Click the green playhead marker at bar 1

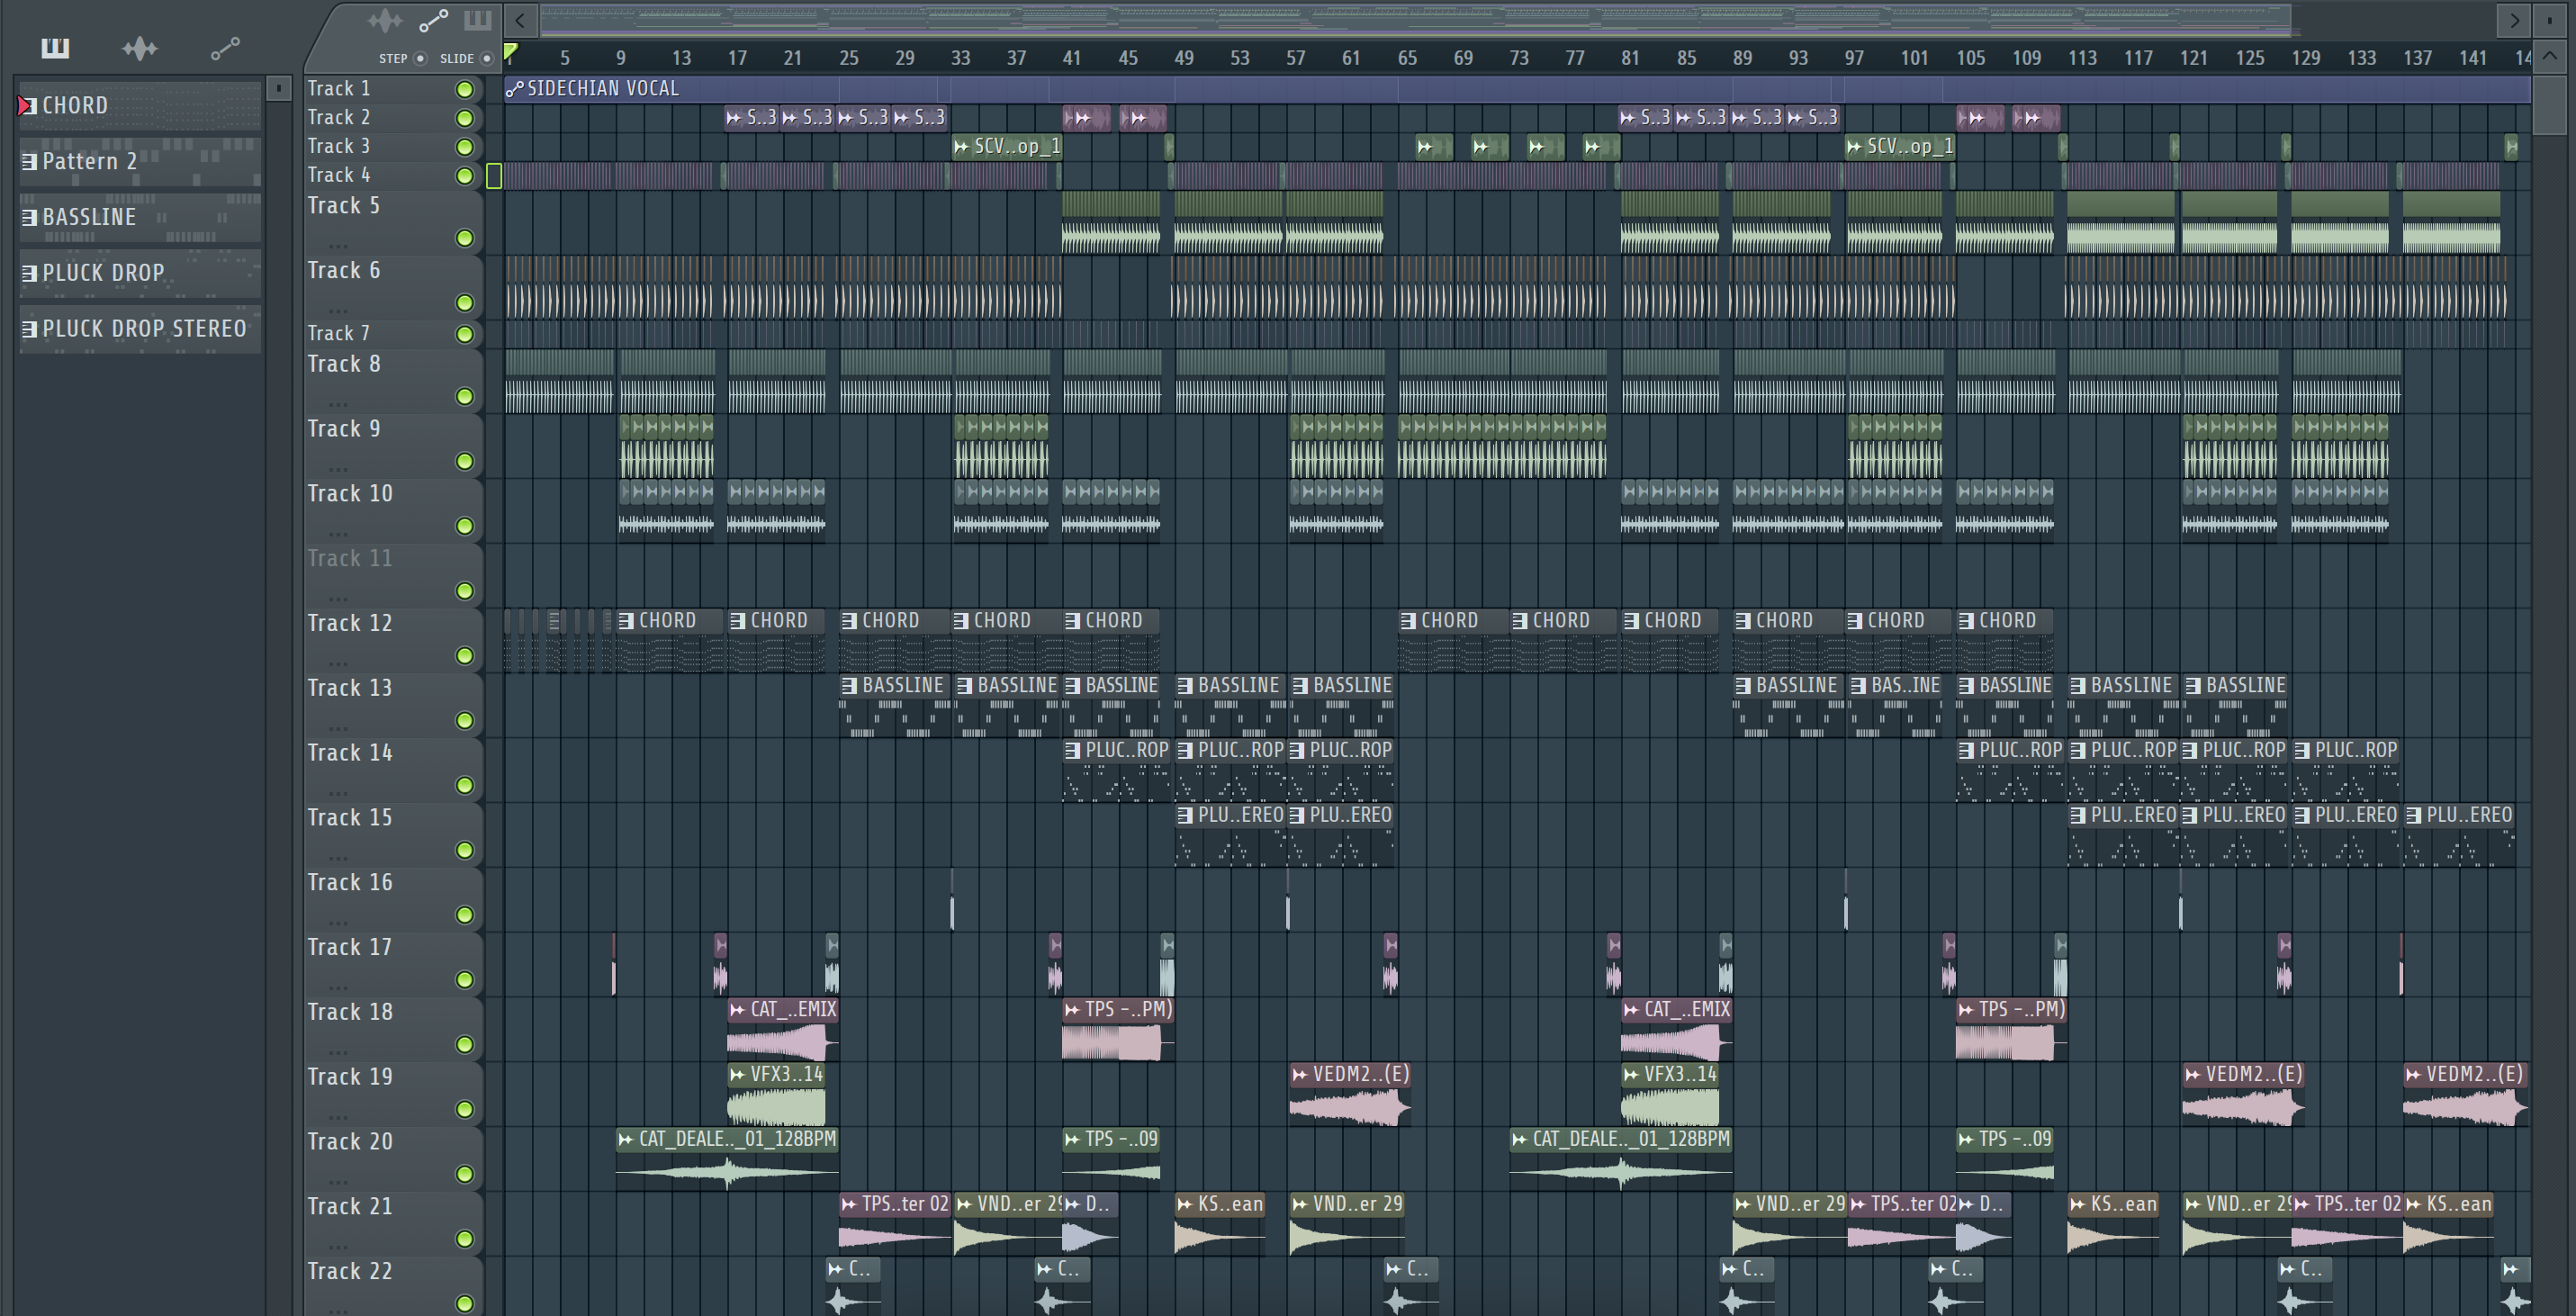tap(511, 53)
